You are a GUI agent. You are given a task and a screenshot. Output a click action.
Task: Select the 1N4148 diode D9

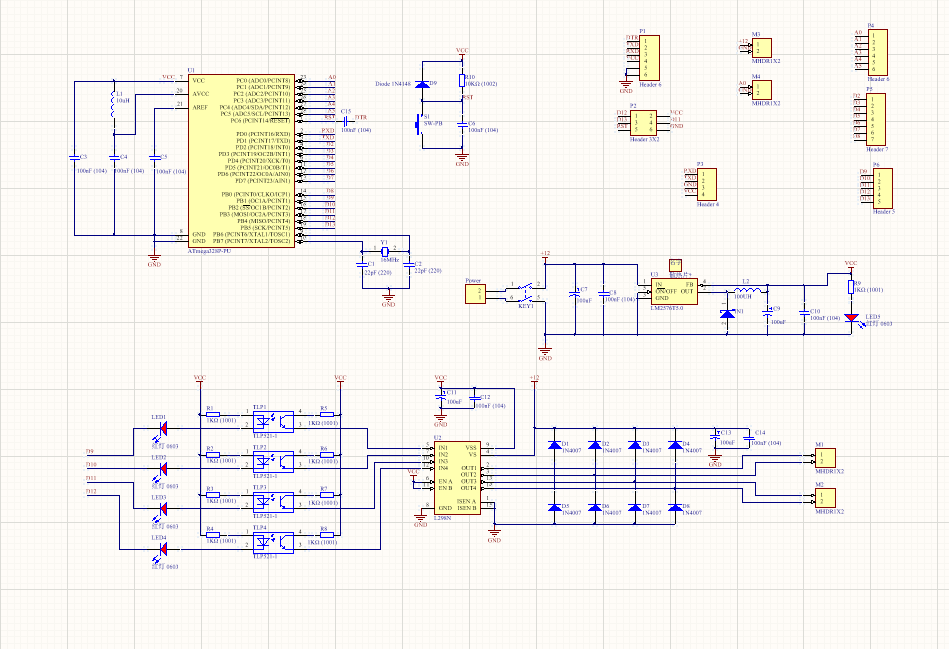(x=422, y=84)
